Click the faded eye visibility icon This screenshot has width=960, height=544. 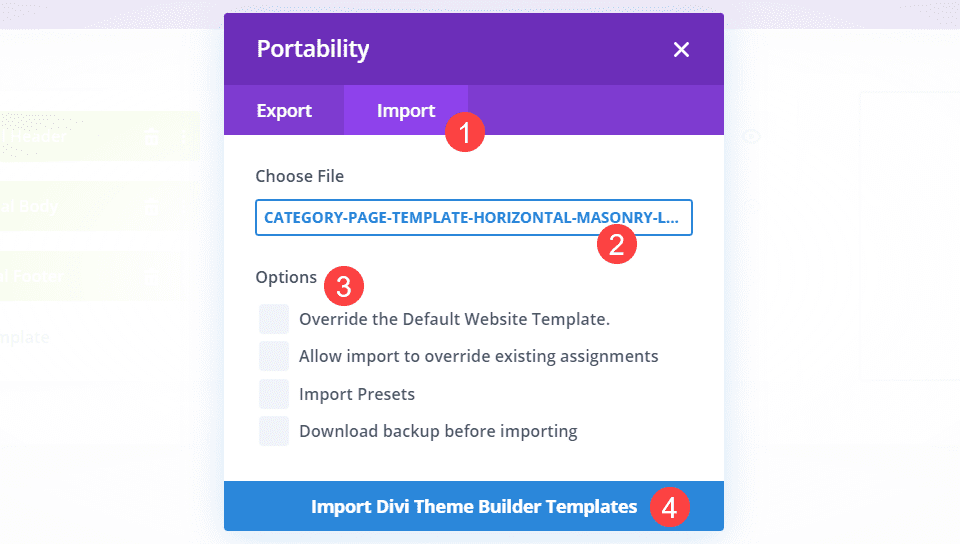click(x=750, y=137)
